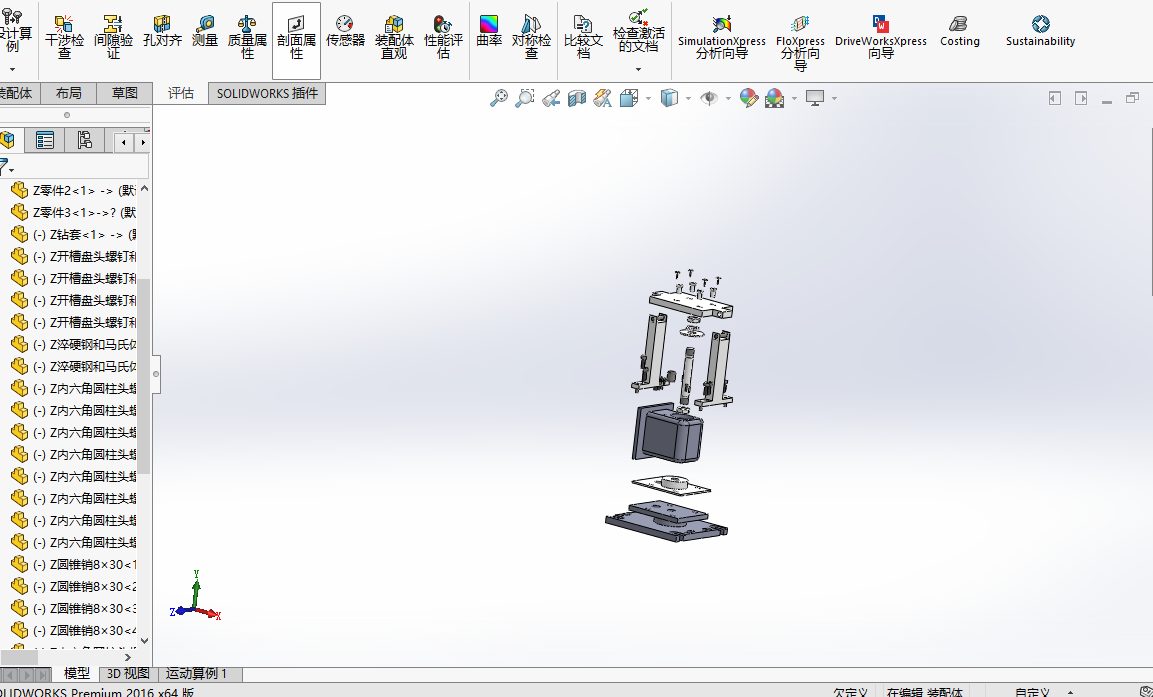Image resolution: width=1153 pixels, height=697 pixels.
Task: Toggle the hide/show items eye icon
Action: 709,98
